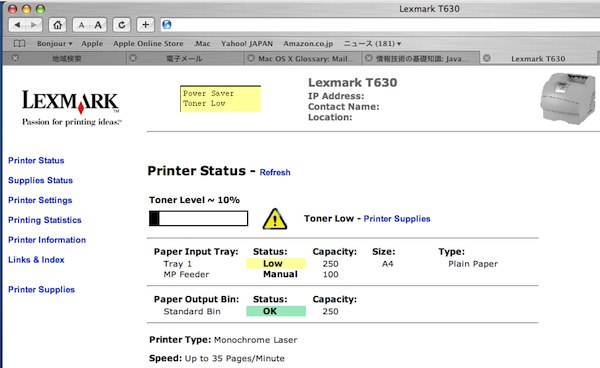Increase text size with large A button

coord(98,25)
